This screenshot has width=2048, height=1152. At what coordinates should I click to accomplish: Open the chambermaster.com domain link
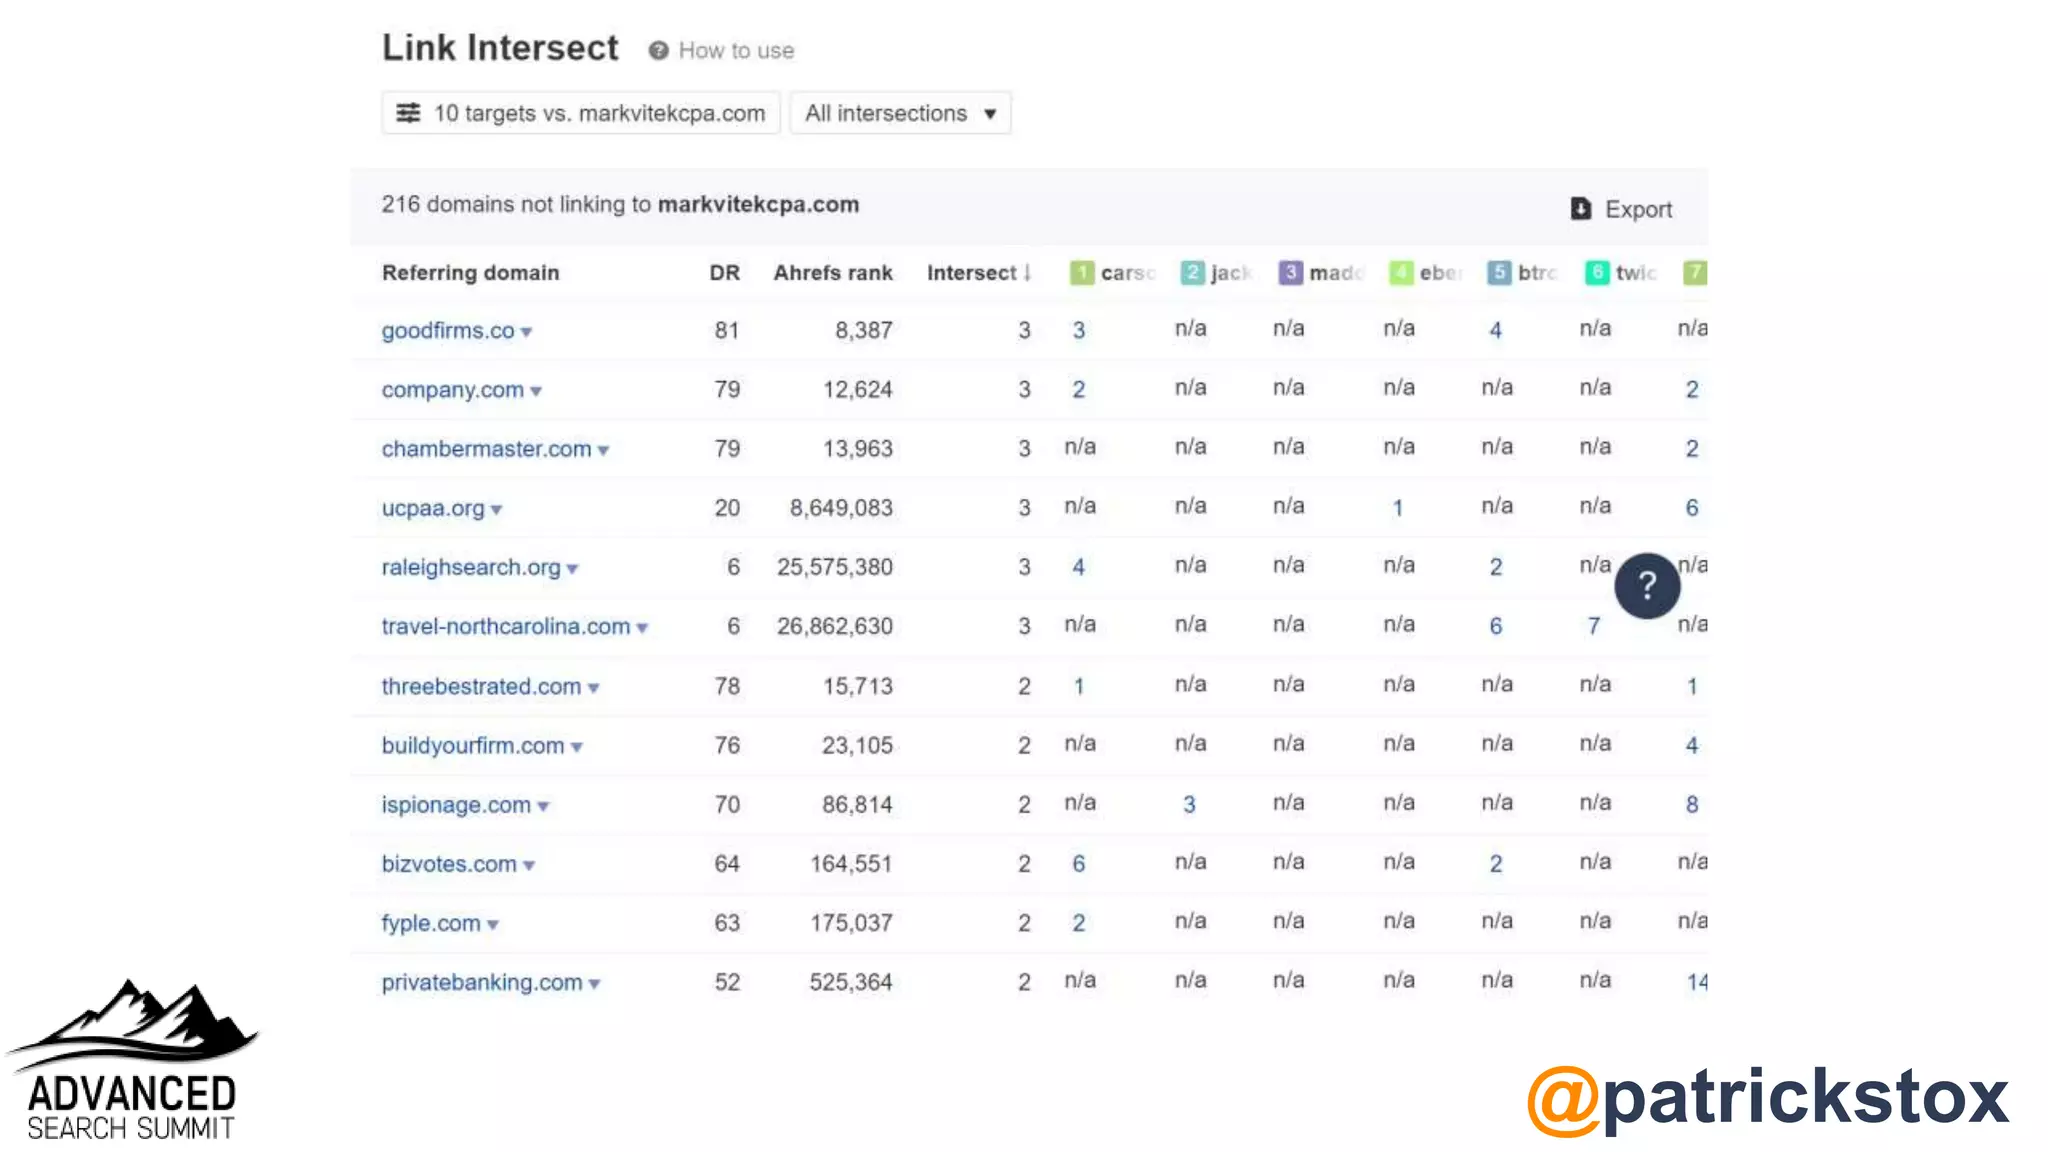(486, 449)
